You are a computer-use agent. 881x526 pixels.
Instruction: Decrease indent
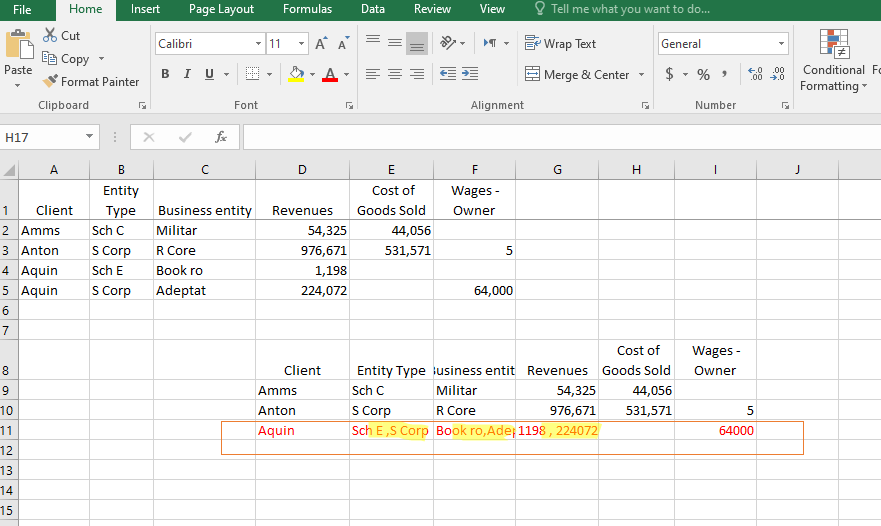[x=448, y=74]
